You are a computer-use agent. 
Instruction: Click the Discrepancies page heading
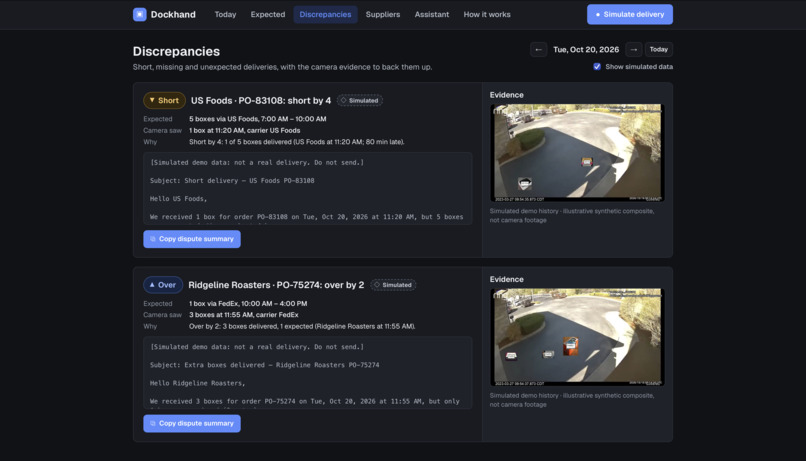(176, 51)
